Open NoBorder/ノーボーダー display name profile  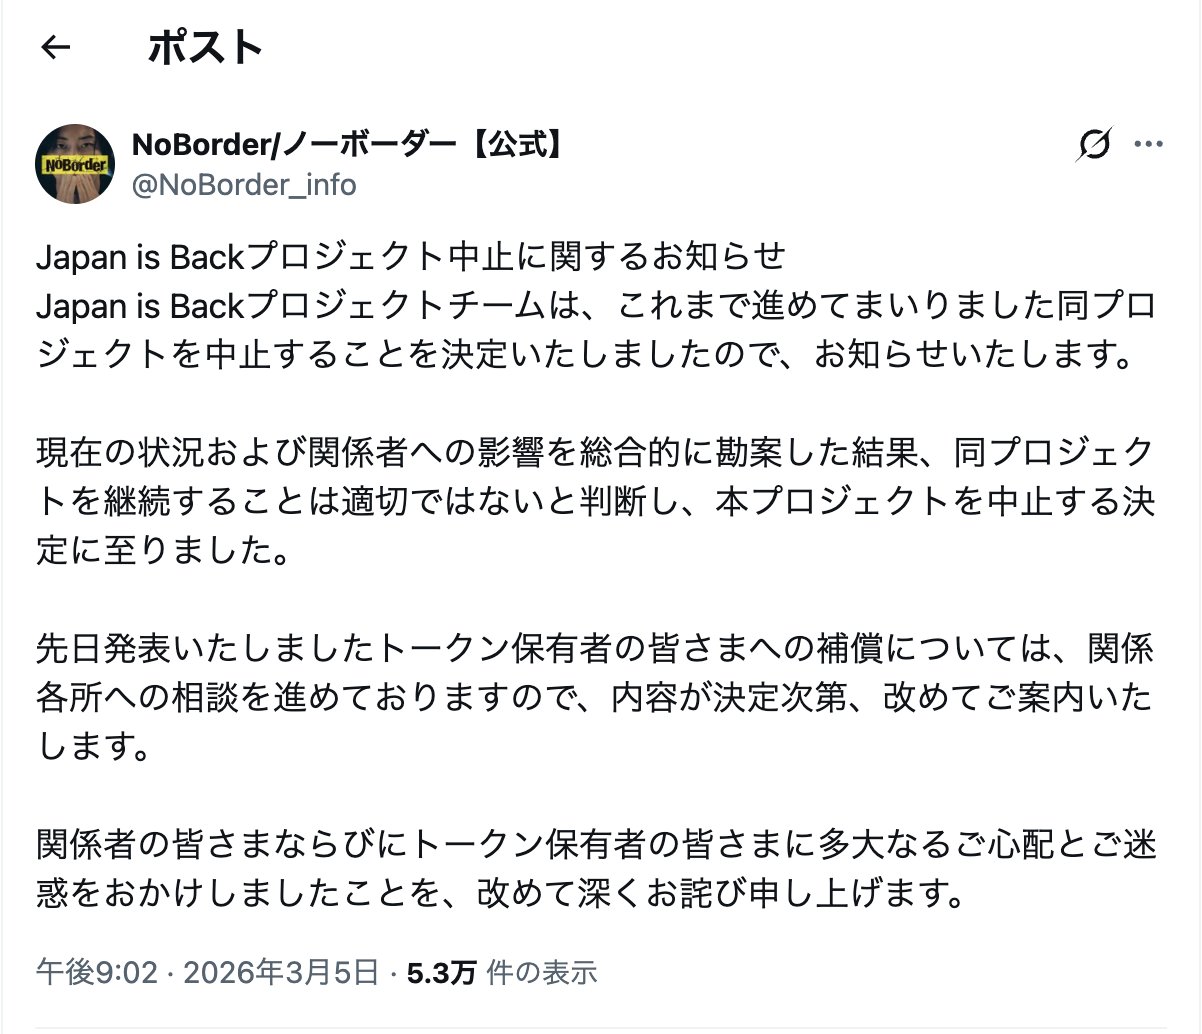click(x=300, y=145)
